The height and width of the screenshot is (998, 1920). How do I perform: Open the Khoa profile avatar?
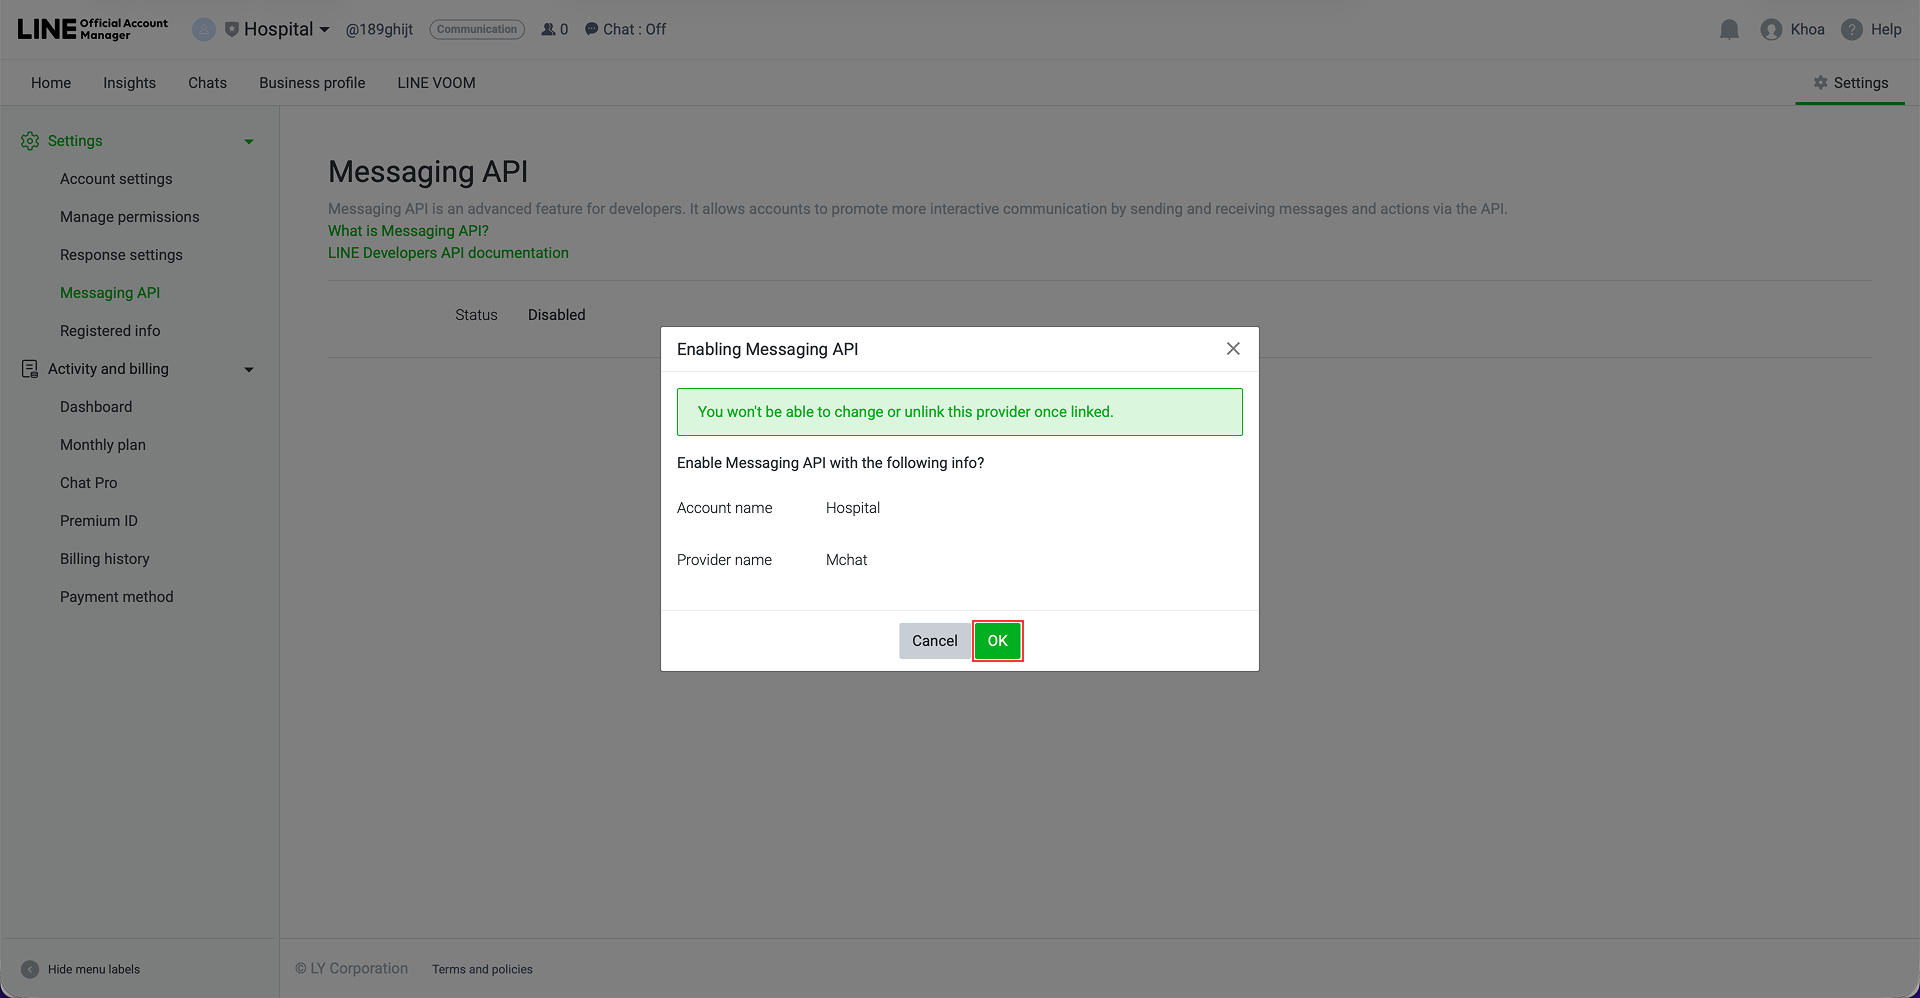pyautogui.click(x=1770, y=29)
